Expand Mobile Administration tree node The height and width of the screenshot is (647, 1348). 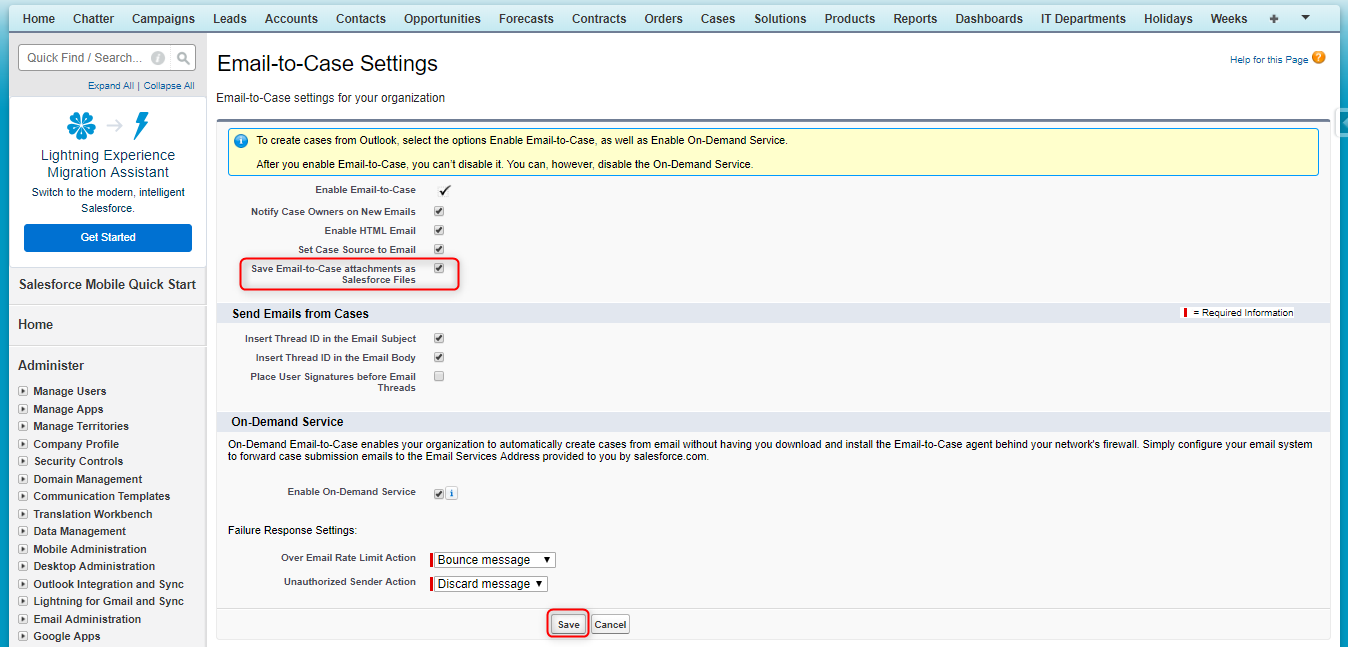point(23,549)
